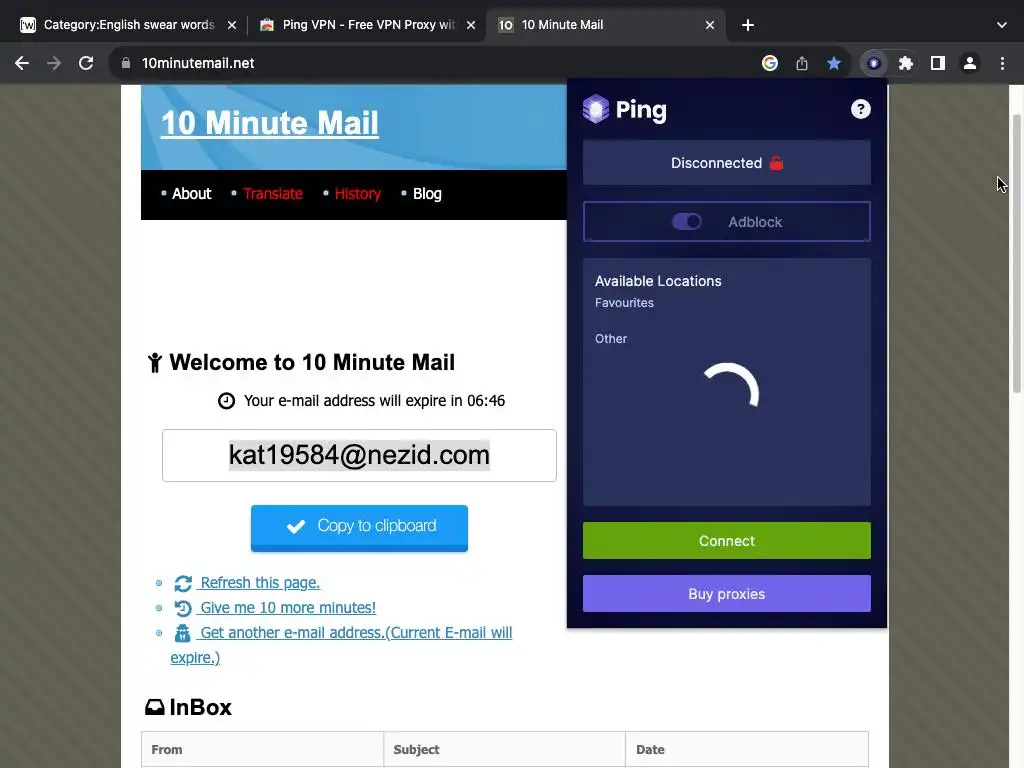Click the Other label in Ping

[611, 339]
